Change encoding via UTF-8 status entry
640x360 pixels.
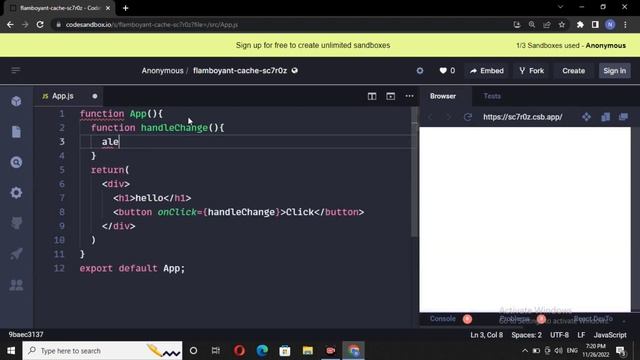pyautogui.click(x=560, y=335)
